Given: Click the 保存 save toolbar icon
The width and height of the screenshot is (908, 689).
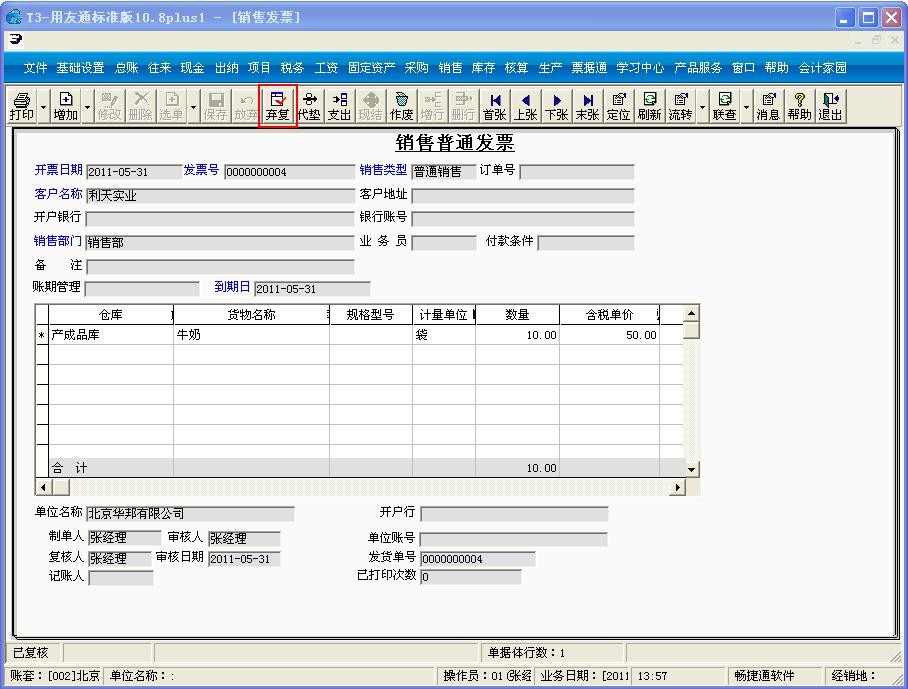Looking at the screenshot, I should tap(215, 106).
